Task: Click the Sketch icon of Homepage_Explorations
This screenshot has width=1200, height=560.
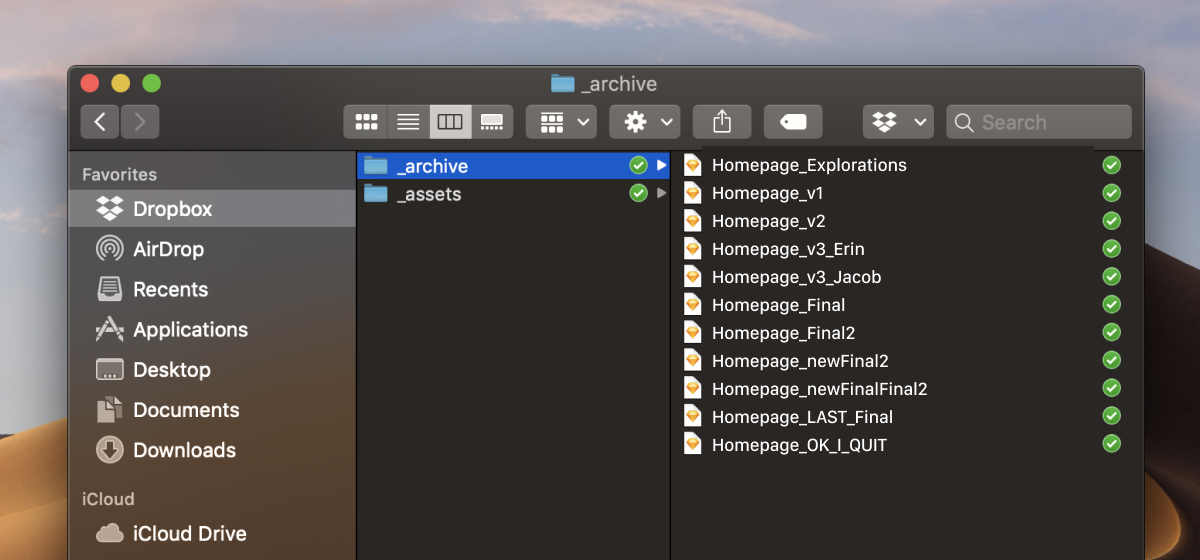Action: pos(692,165)
